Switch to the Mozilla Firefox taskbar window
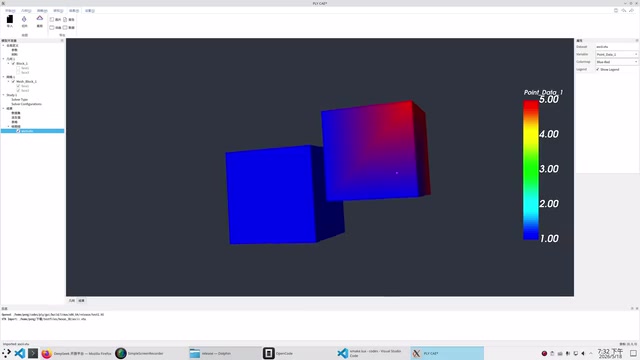The height and width of the screenshot is (360, 640). 77,353
